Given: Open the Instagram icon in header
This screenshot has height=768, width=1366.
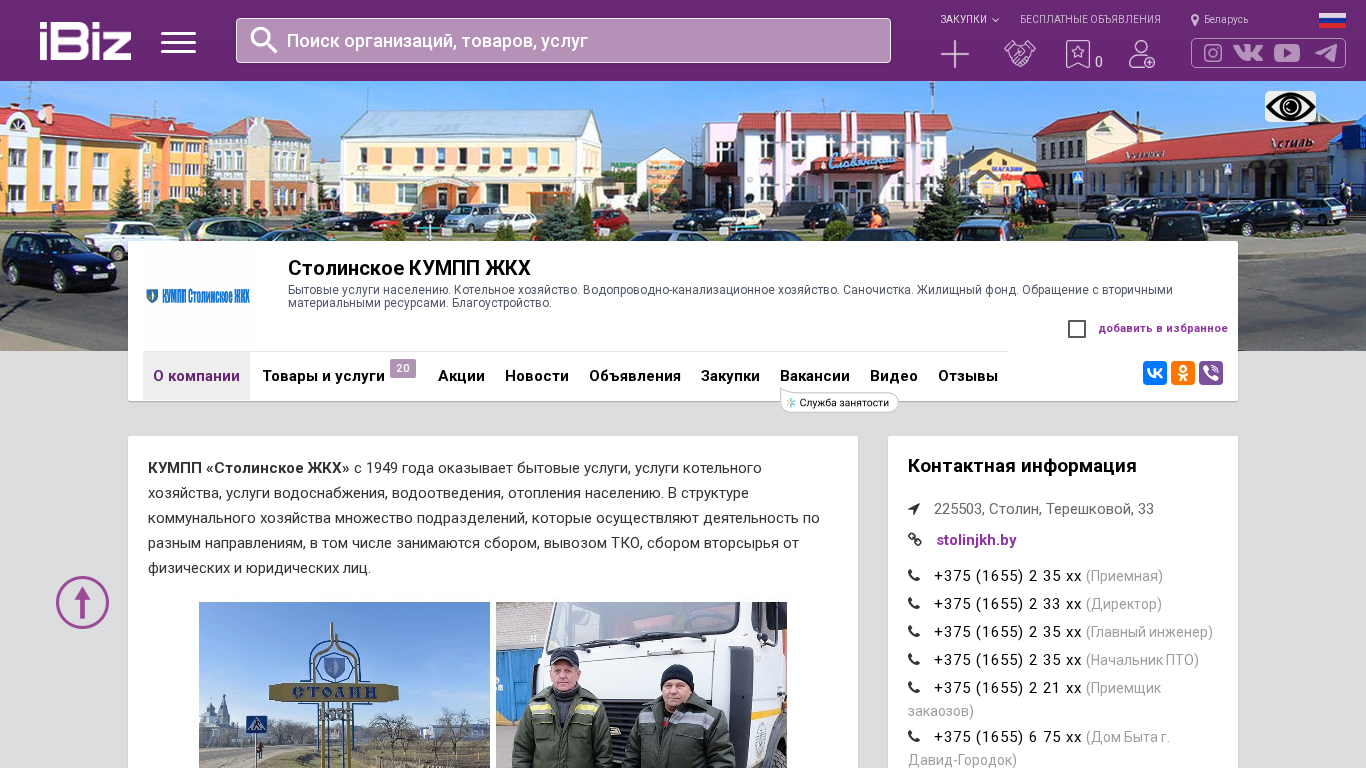Looking at the screenshot, I should click(1213, 53).
